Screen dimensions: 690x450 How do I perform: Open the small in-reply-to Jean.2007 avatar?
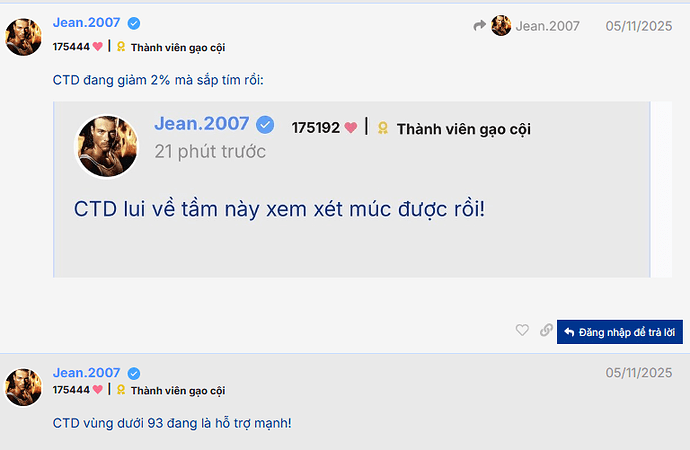501,25
